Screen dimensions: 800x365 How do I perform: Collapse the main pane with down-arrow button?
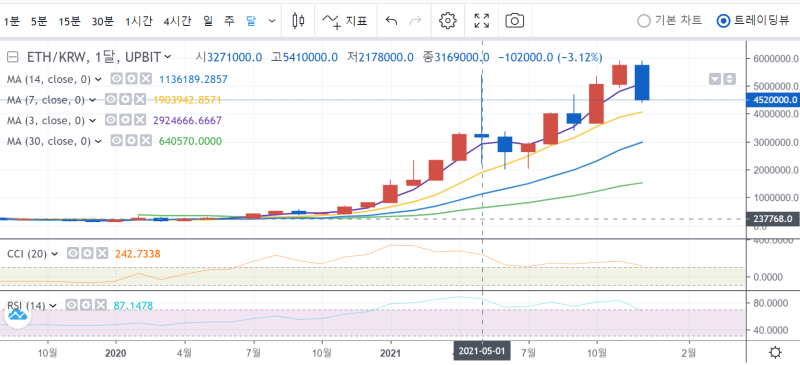(x=715, y=79)
